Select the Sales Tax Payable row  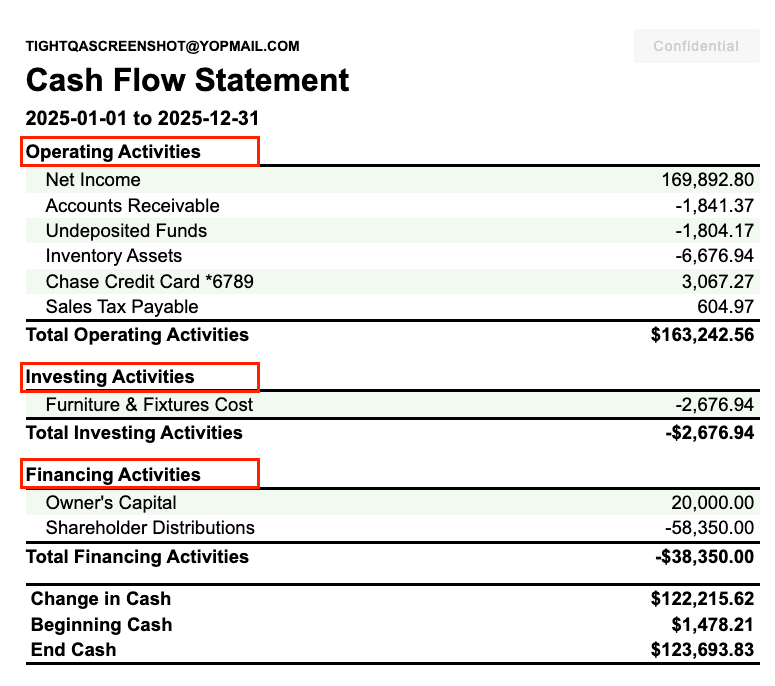[122, 307]
